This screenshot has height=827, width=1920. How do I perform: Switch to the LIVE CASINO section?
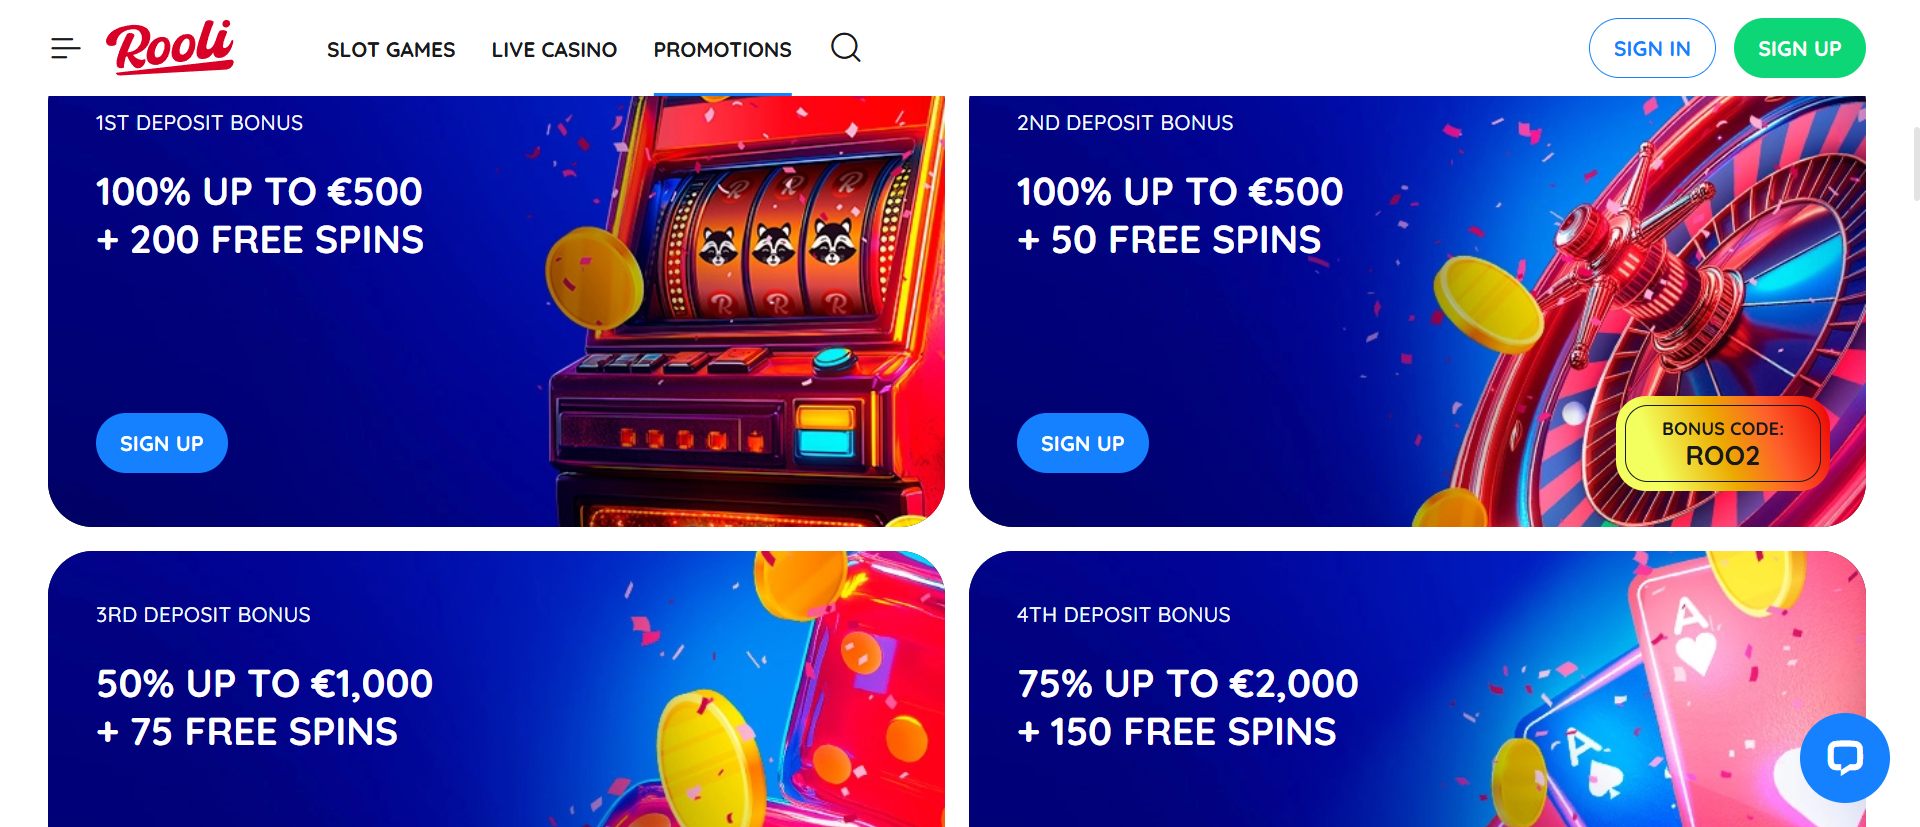click(553, 49)
